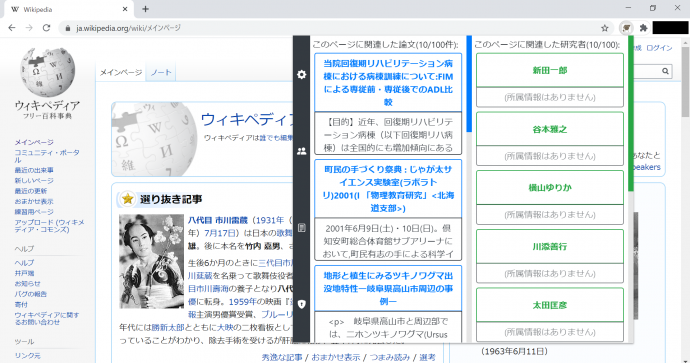The width and height of the screenshot is (690, 363).
Task: Open メインページ in the left sidebar
Action: pos(34,142)
